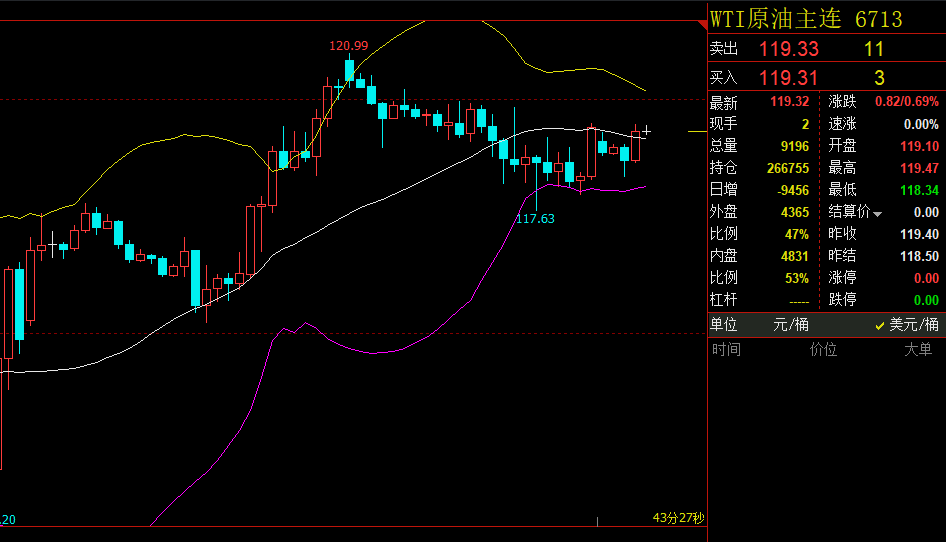946x542 pixels.
Task: Click the 买入 price 119.31
Action: point(789,78)
